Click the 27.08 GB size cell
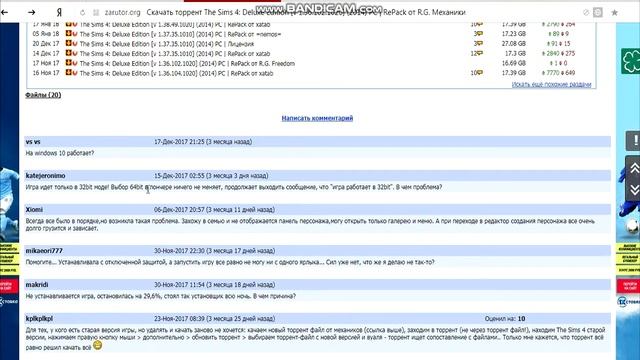The height and width of the screenshot is (360, 640). (x=513, y=44)
